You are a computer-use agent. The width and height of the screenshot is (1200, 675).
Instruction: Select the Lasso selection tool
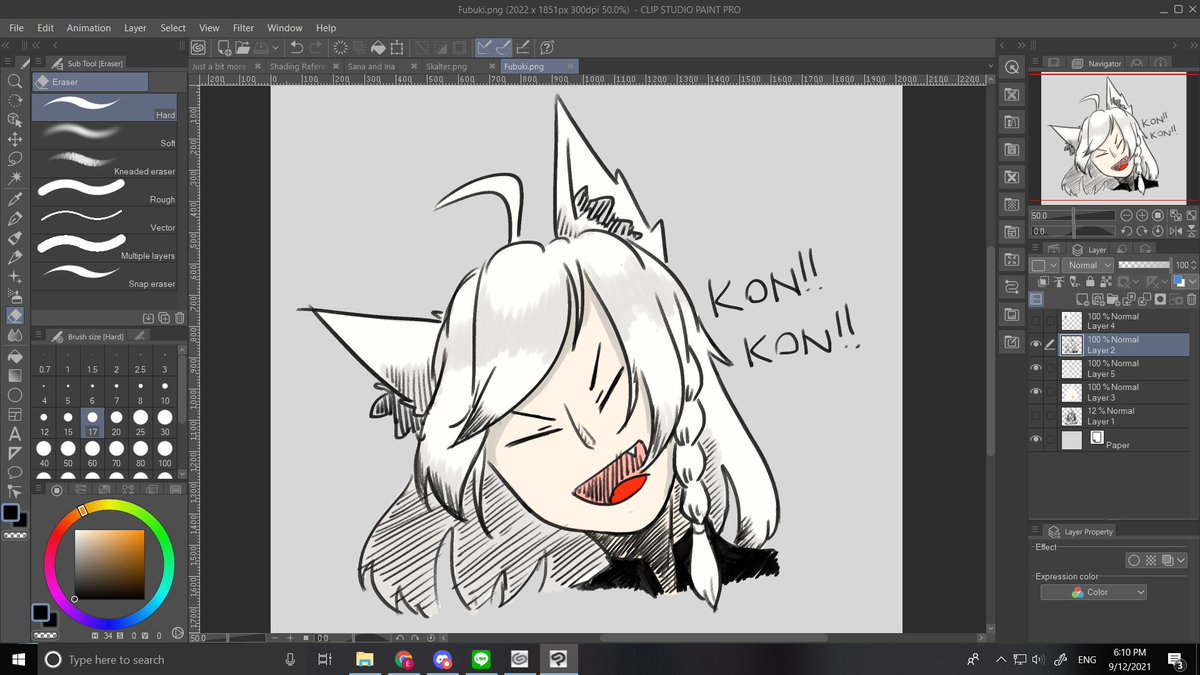click(x=14, y=159)
